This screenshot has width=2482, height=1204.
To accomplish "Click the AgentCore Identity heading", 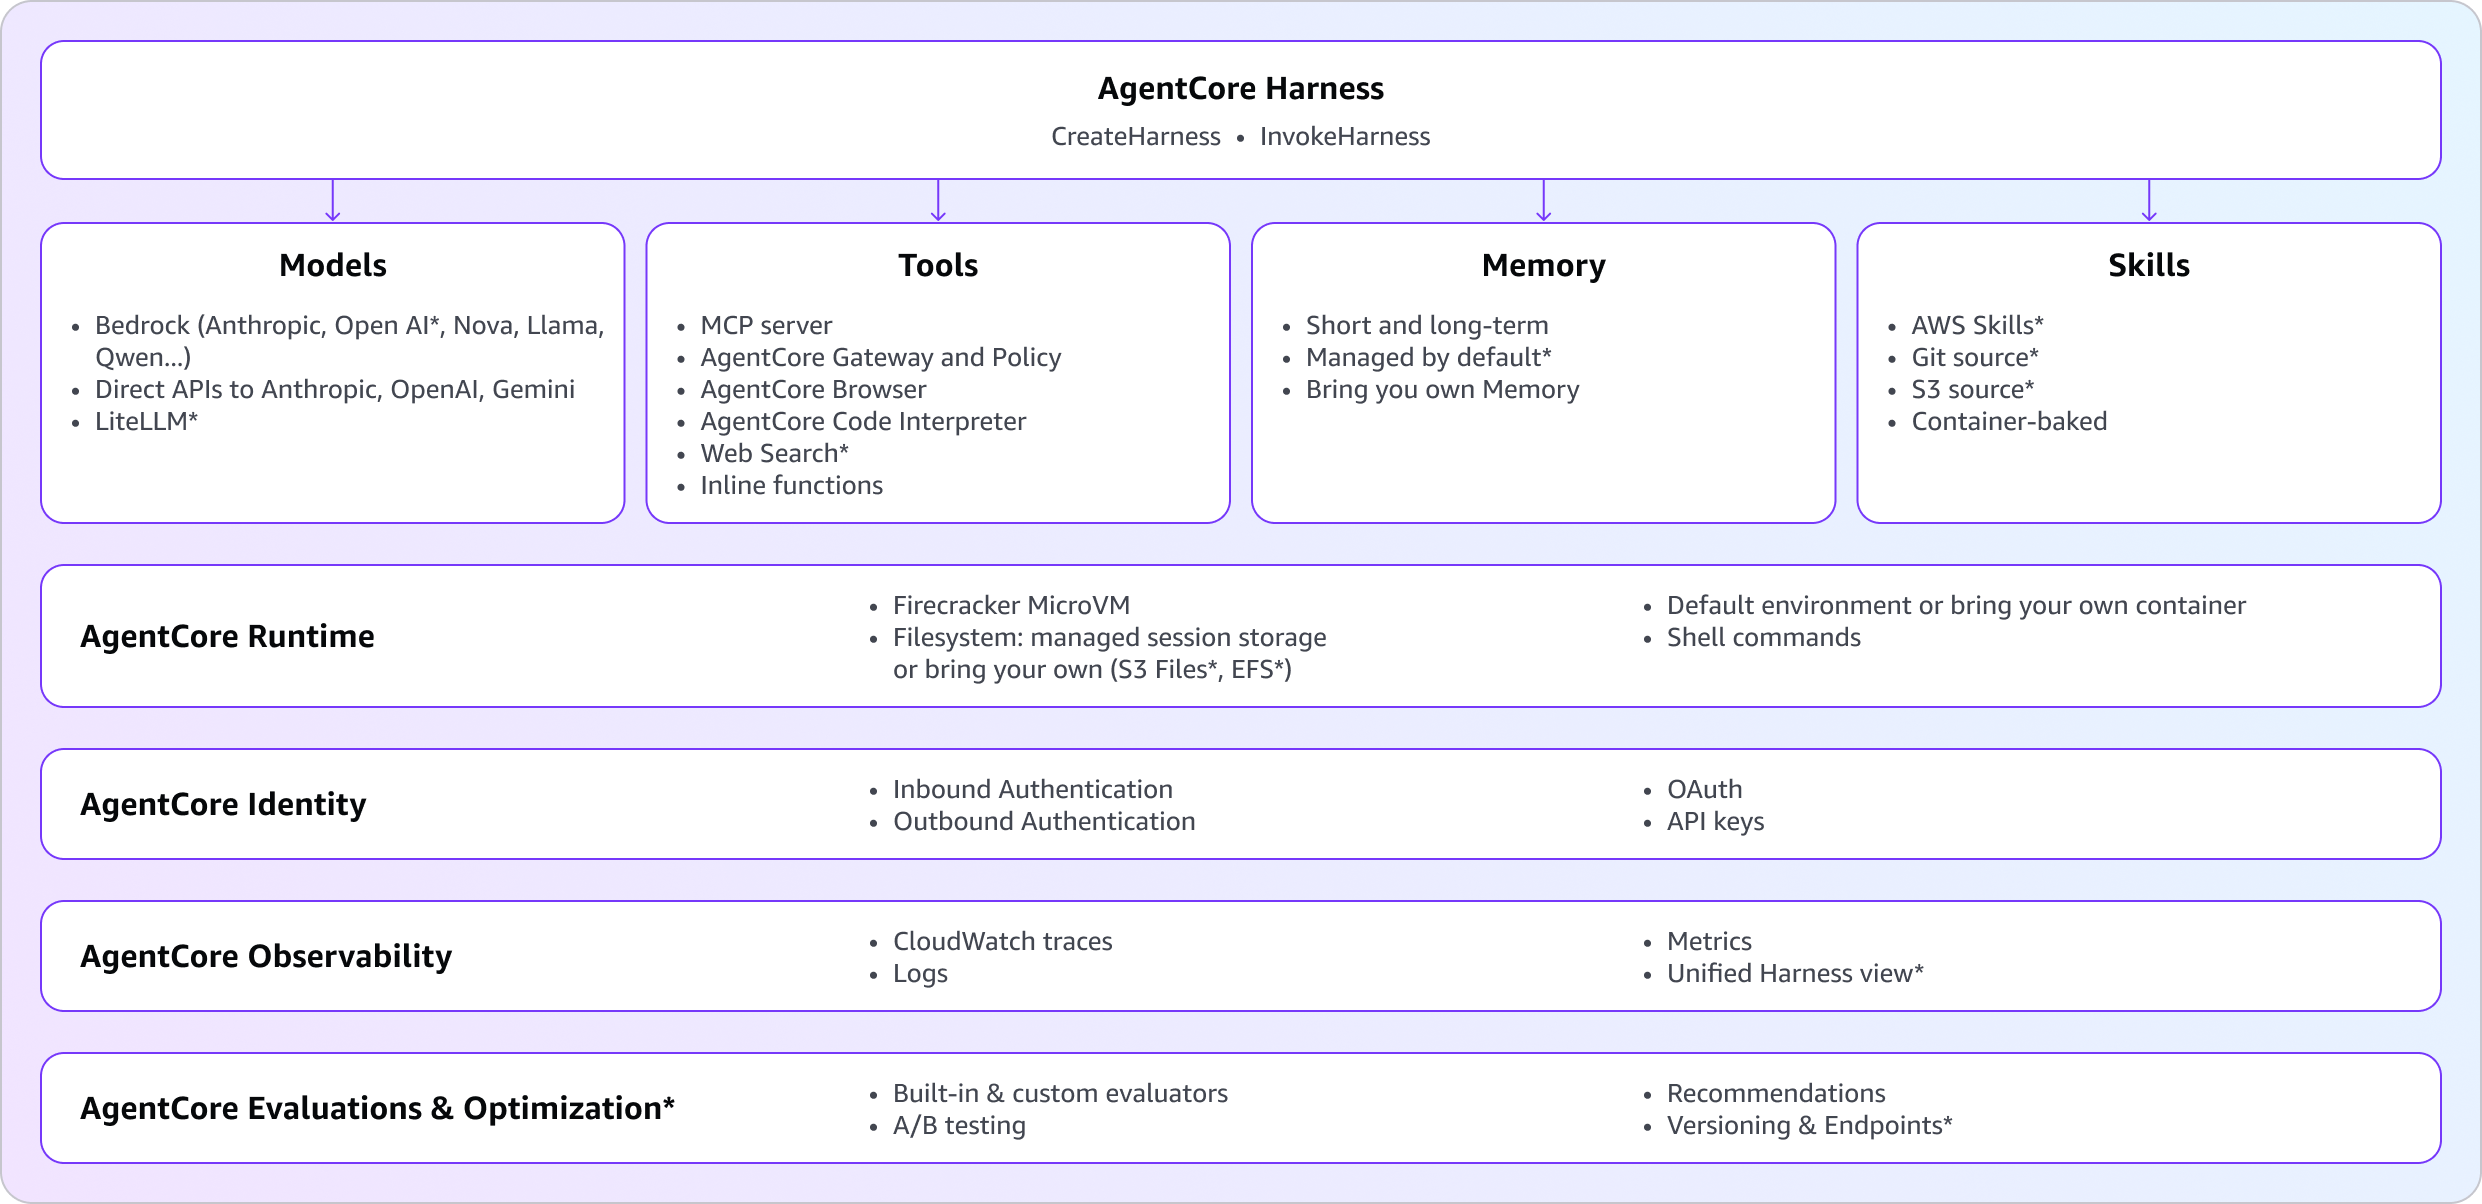I will coord(223,804).
